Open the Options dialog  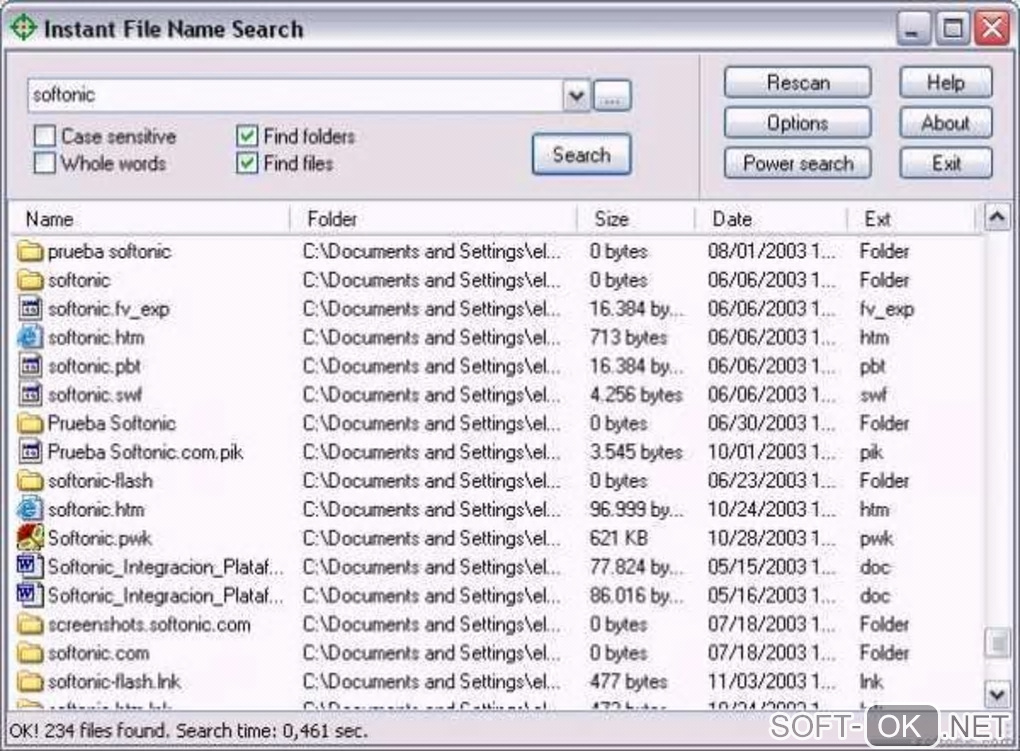click(798, 123)
